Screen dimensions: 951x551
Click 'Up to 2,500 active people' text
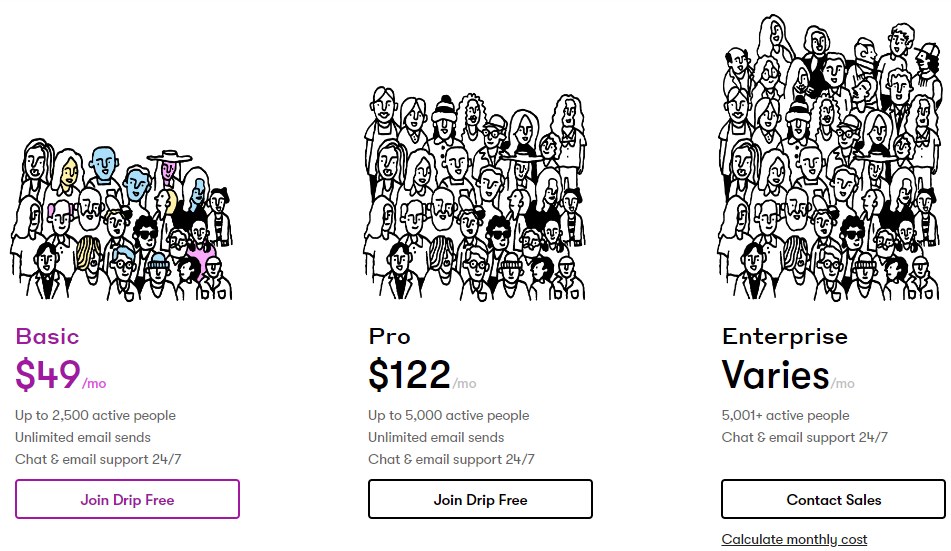pyautogui.click(x=95, y=415)
